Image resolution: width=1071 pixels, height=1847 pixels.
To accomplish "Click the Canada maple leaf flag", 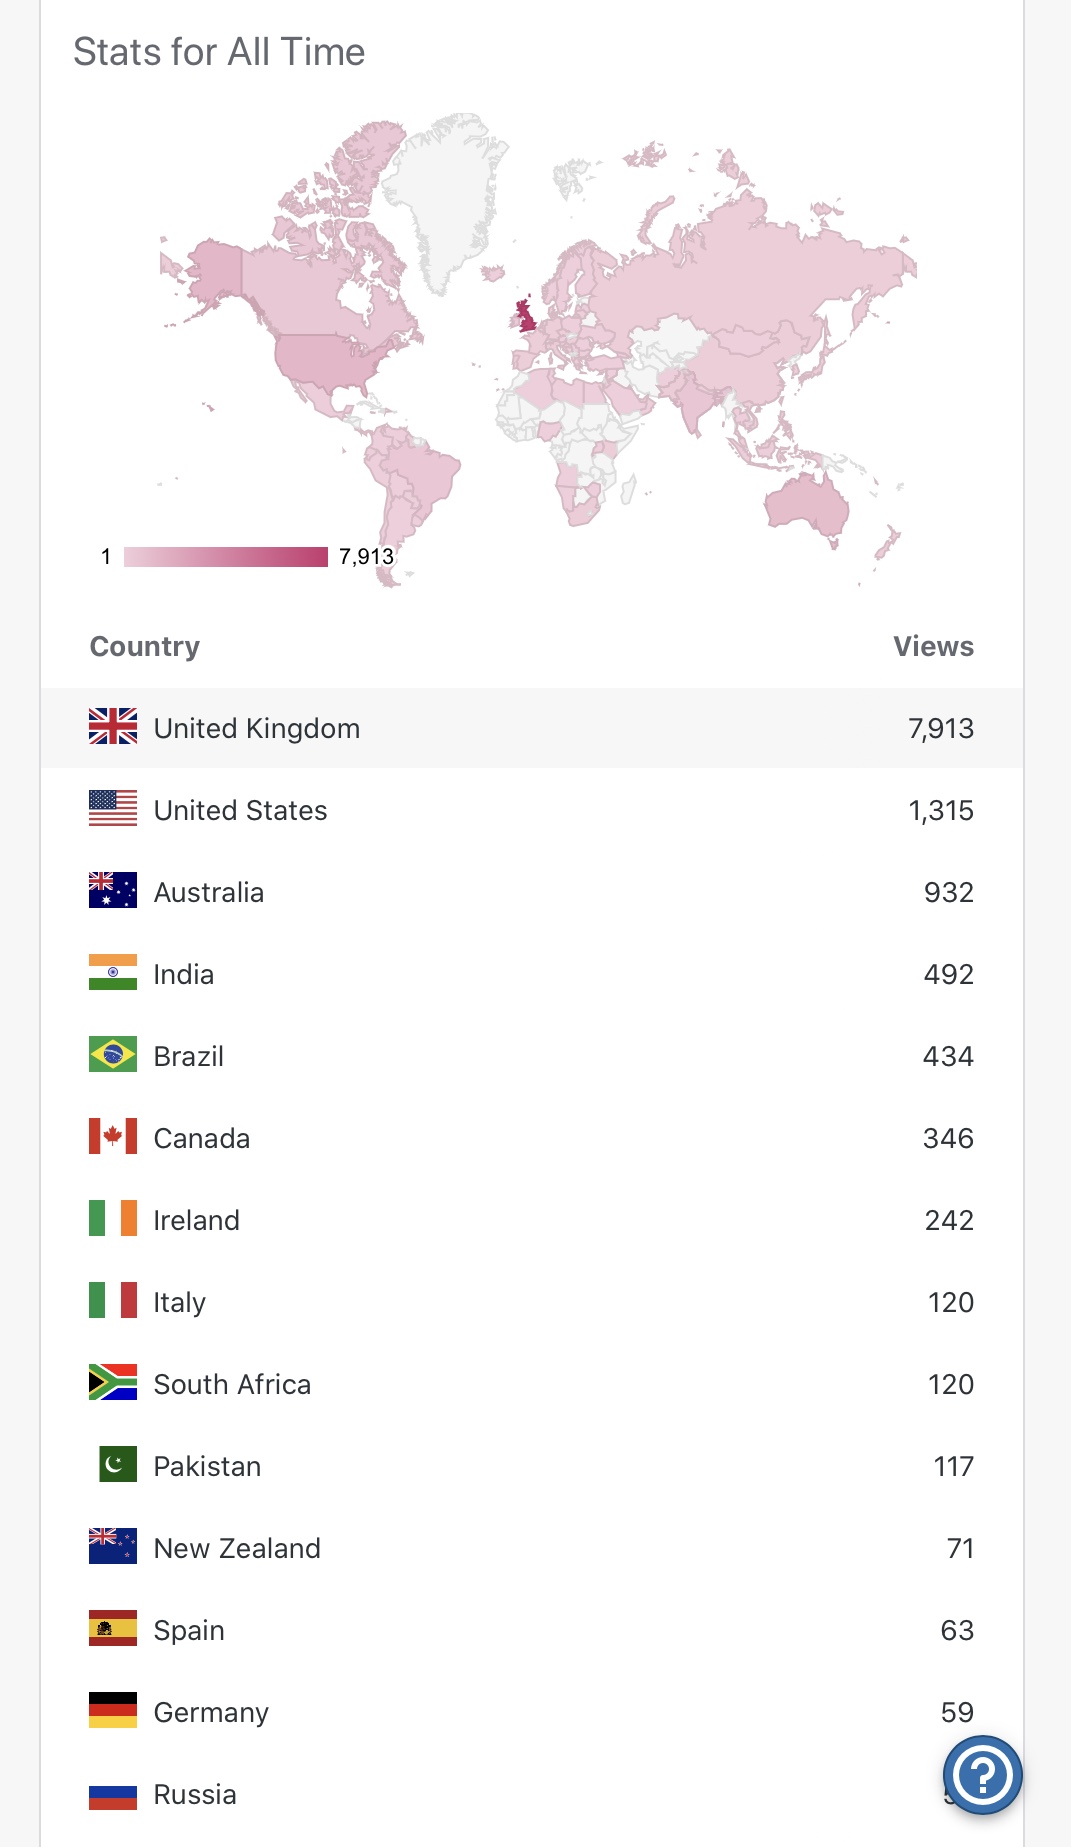I will click(113, 1136).
